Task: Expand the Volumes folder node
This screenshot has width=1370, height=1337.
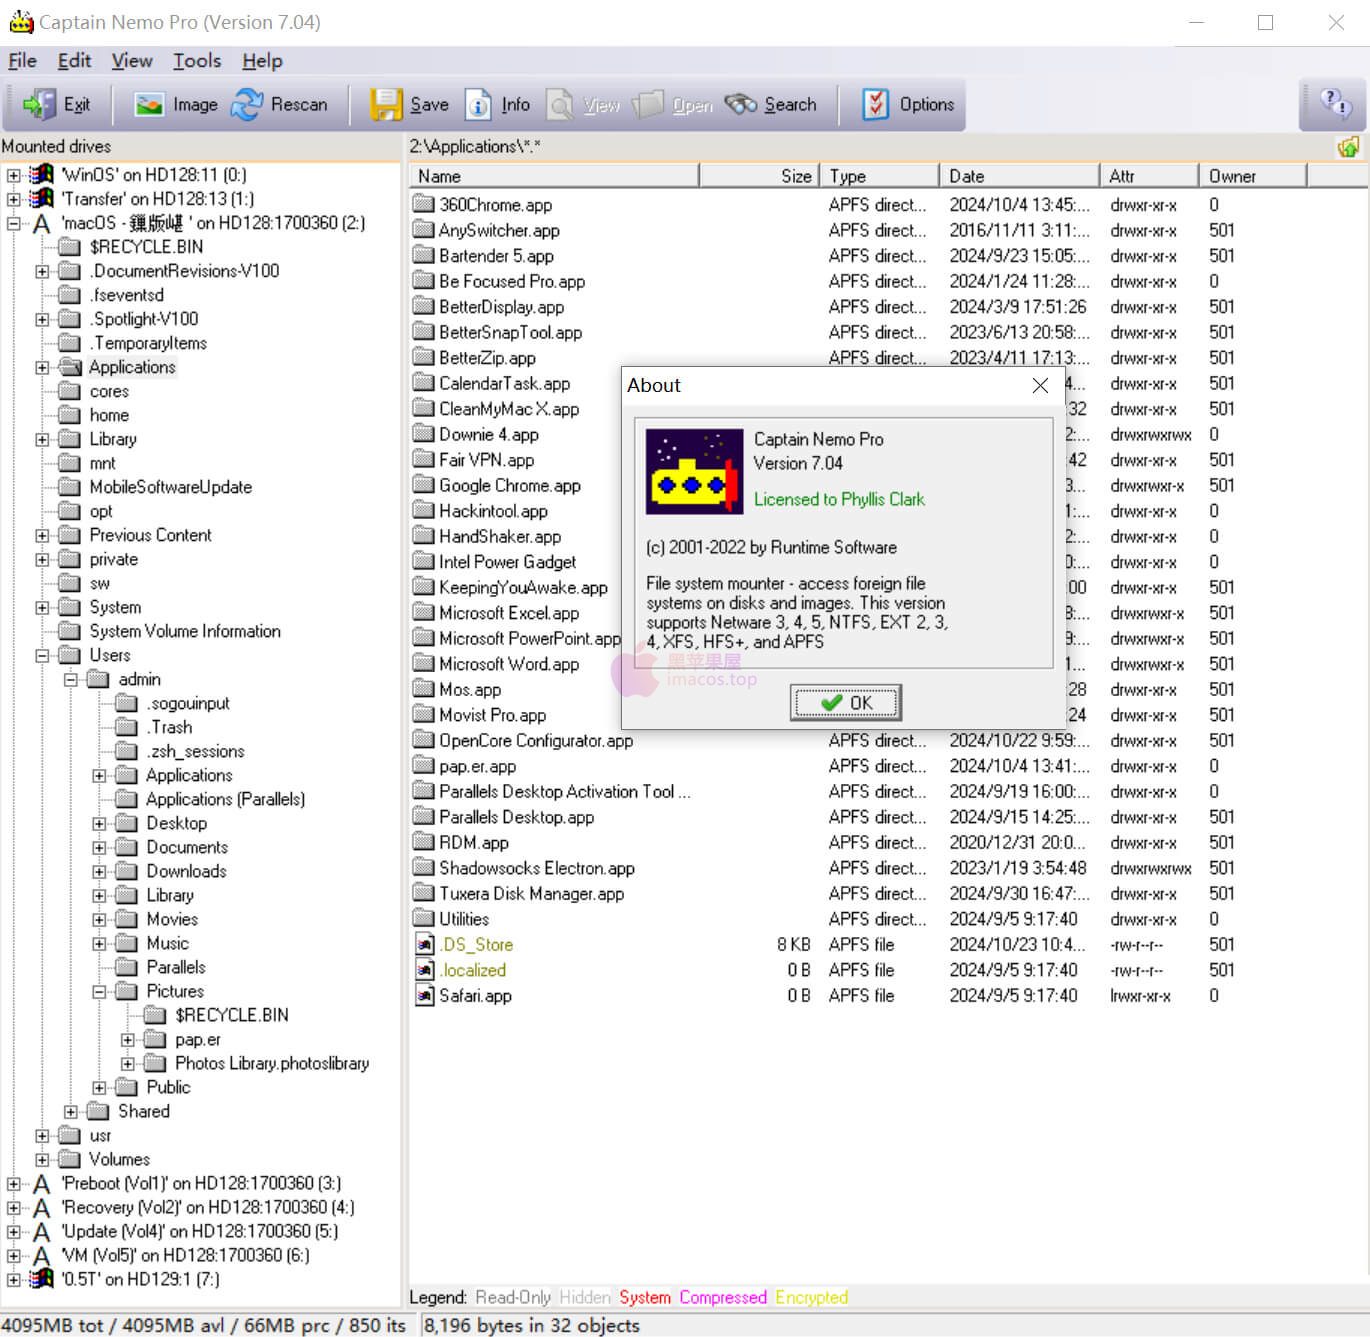Action: pyautogui.click(x=43, y=1159)
